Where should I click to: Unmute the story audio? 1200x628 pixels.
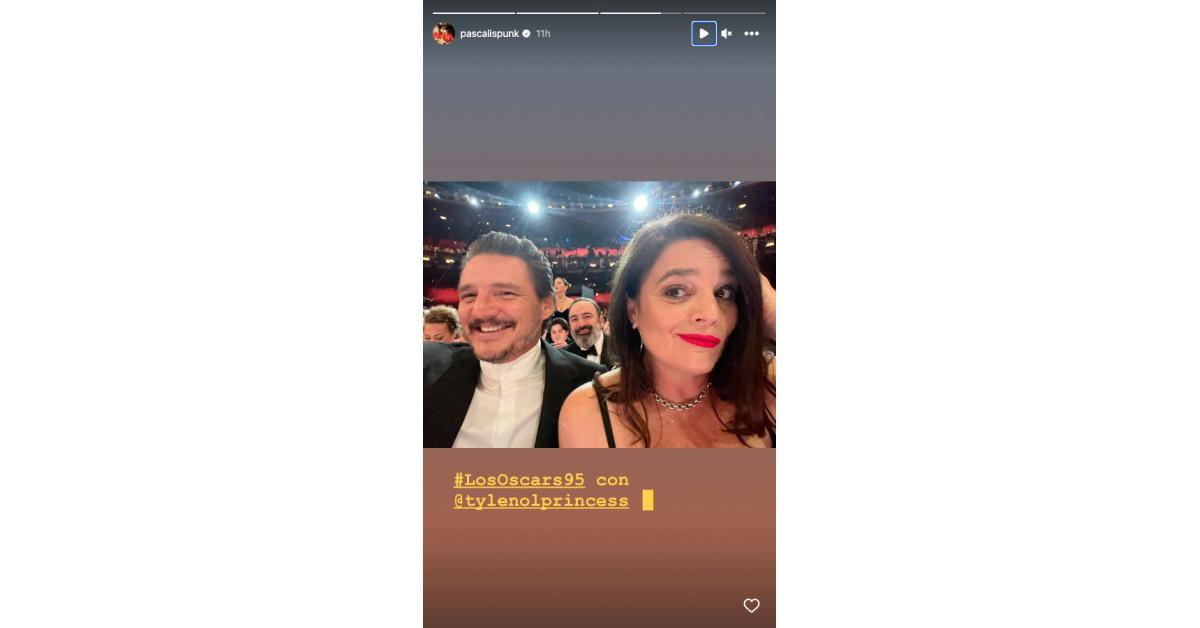(727, 34)
